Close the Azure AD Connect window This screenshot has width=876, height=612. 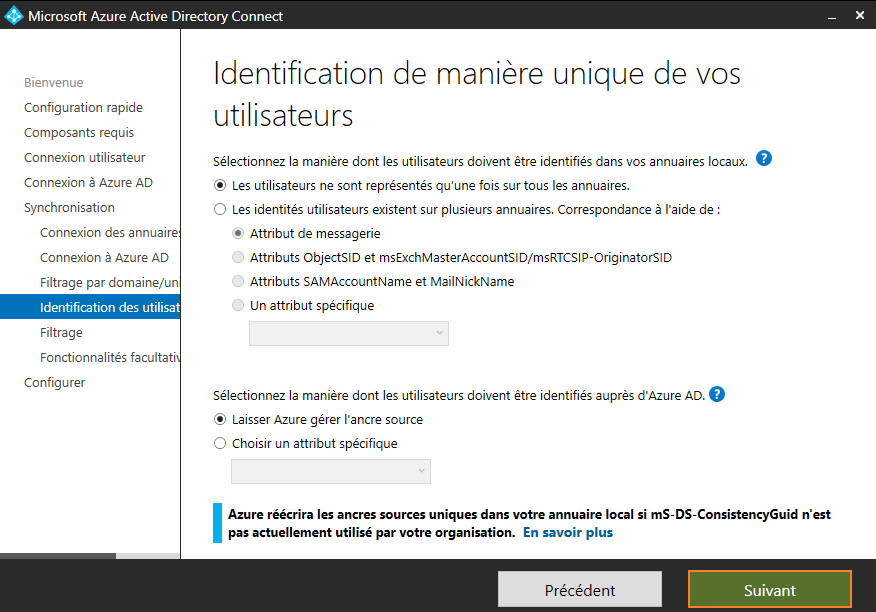point(860,15)
